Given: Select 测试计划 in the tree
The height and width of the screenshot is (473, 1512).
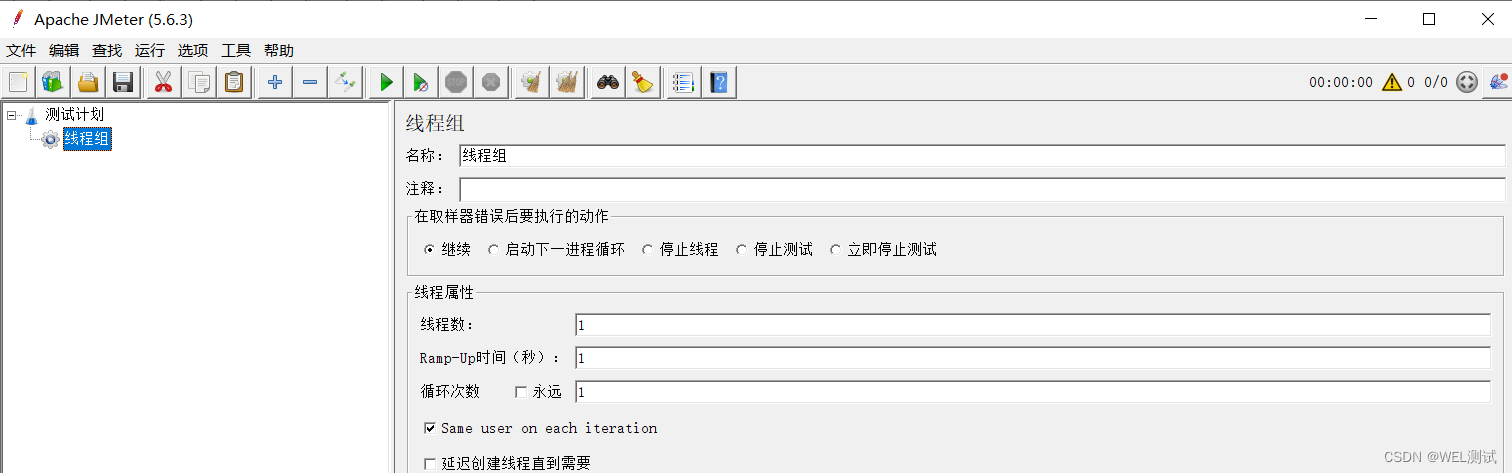Looking at the screenshot, I should [74, 115].
